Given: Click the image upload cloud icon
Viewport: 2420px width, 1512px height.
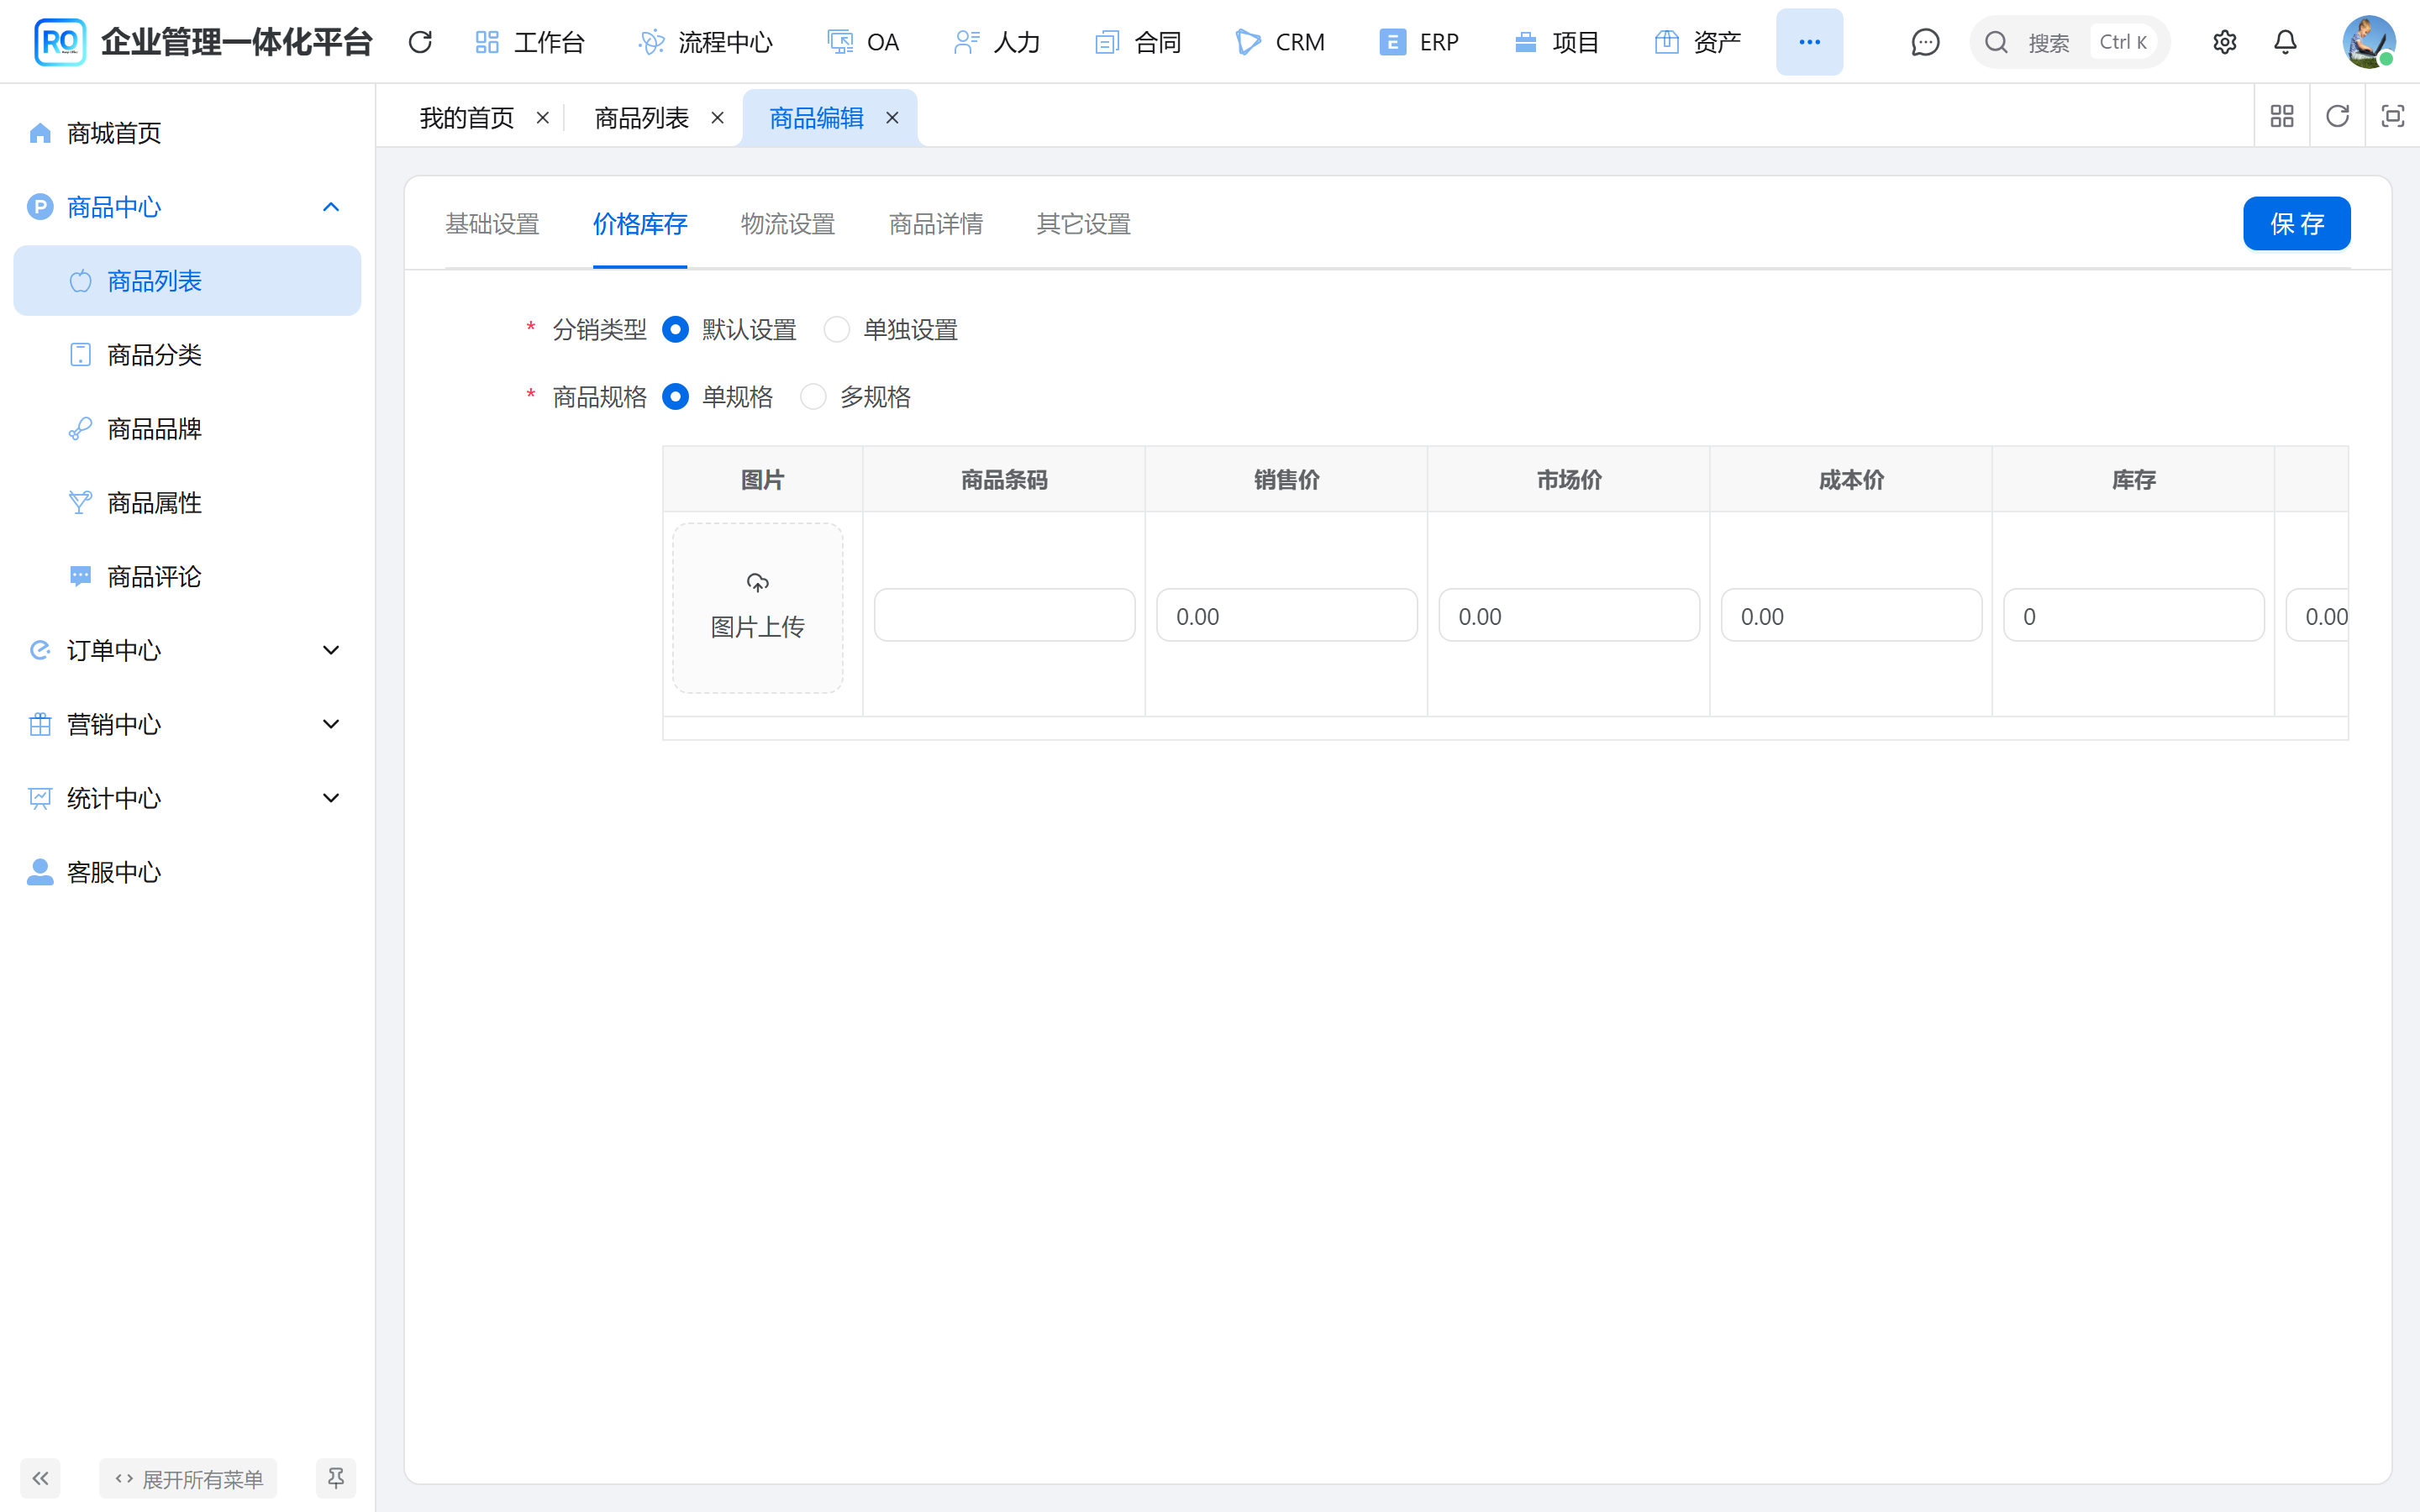Looking at the screenshot, I should [758, 582].
